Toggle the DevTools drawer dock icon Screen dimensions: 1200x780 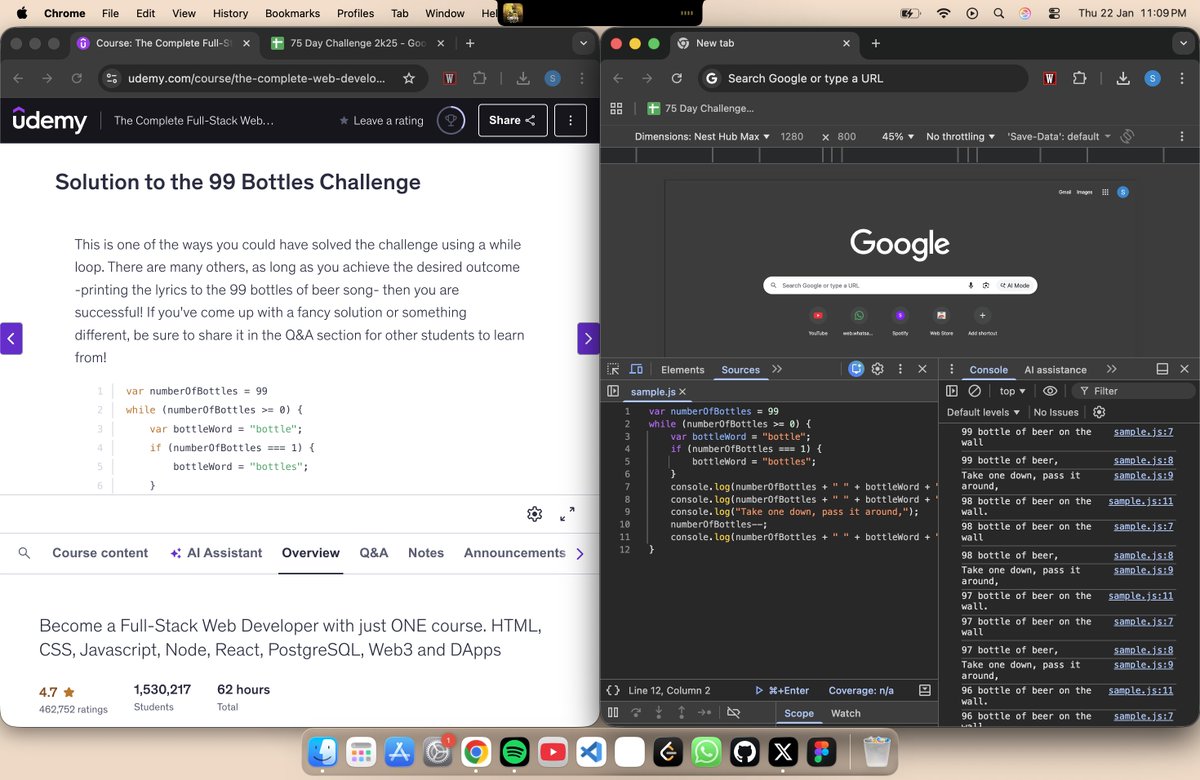pos(1162,369)
